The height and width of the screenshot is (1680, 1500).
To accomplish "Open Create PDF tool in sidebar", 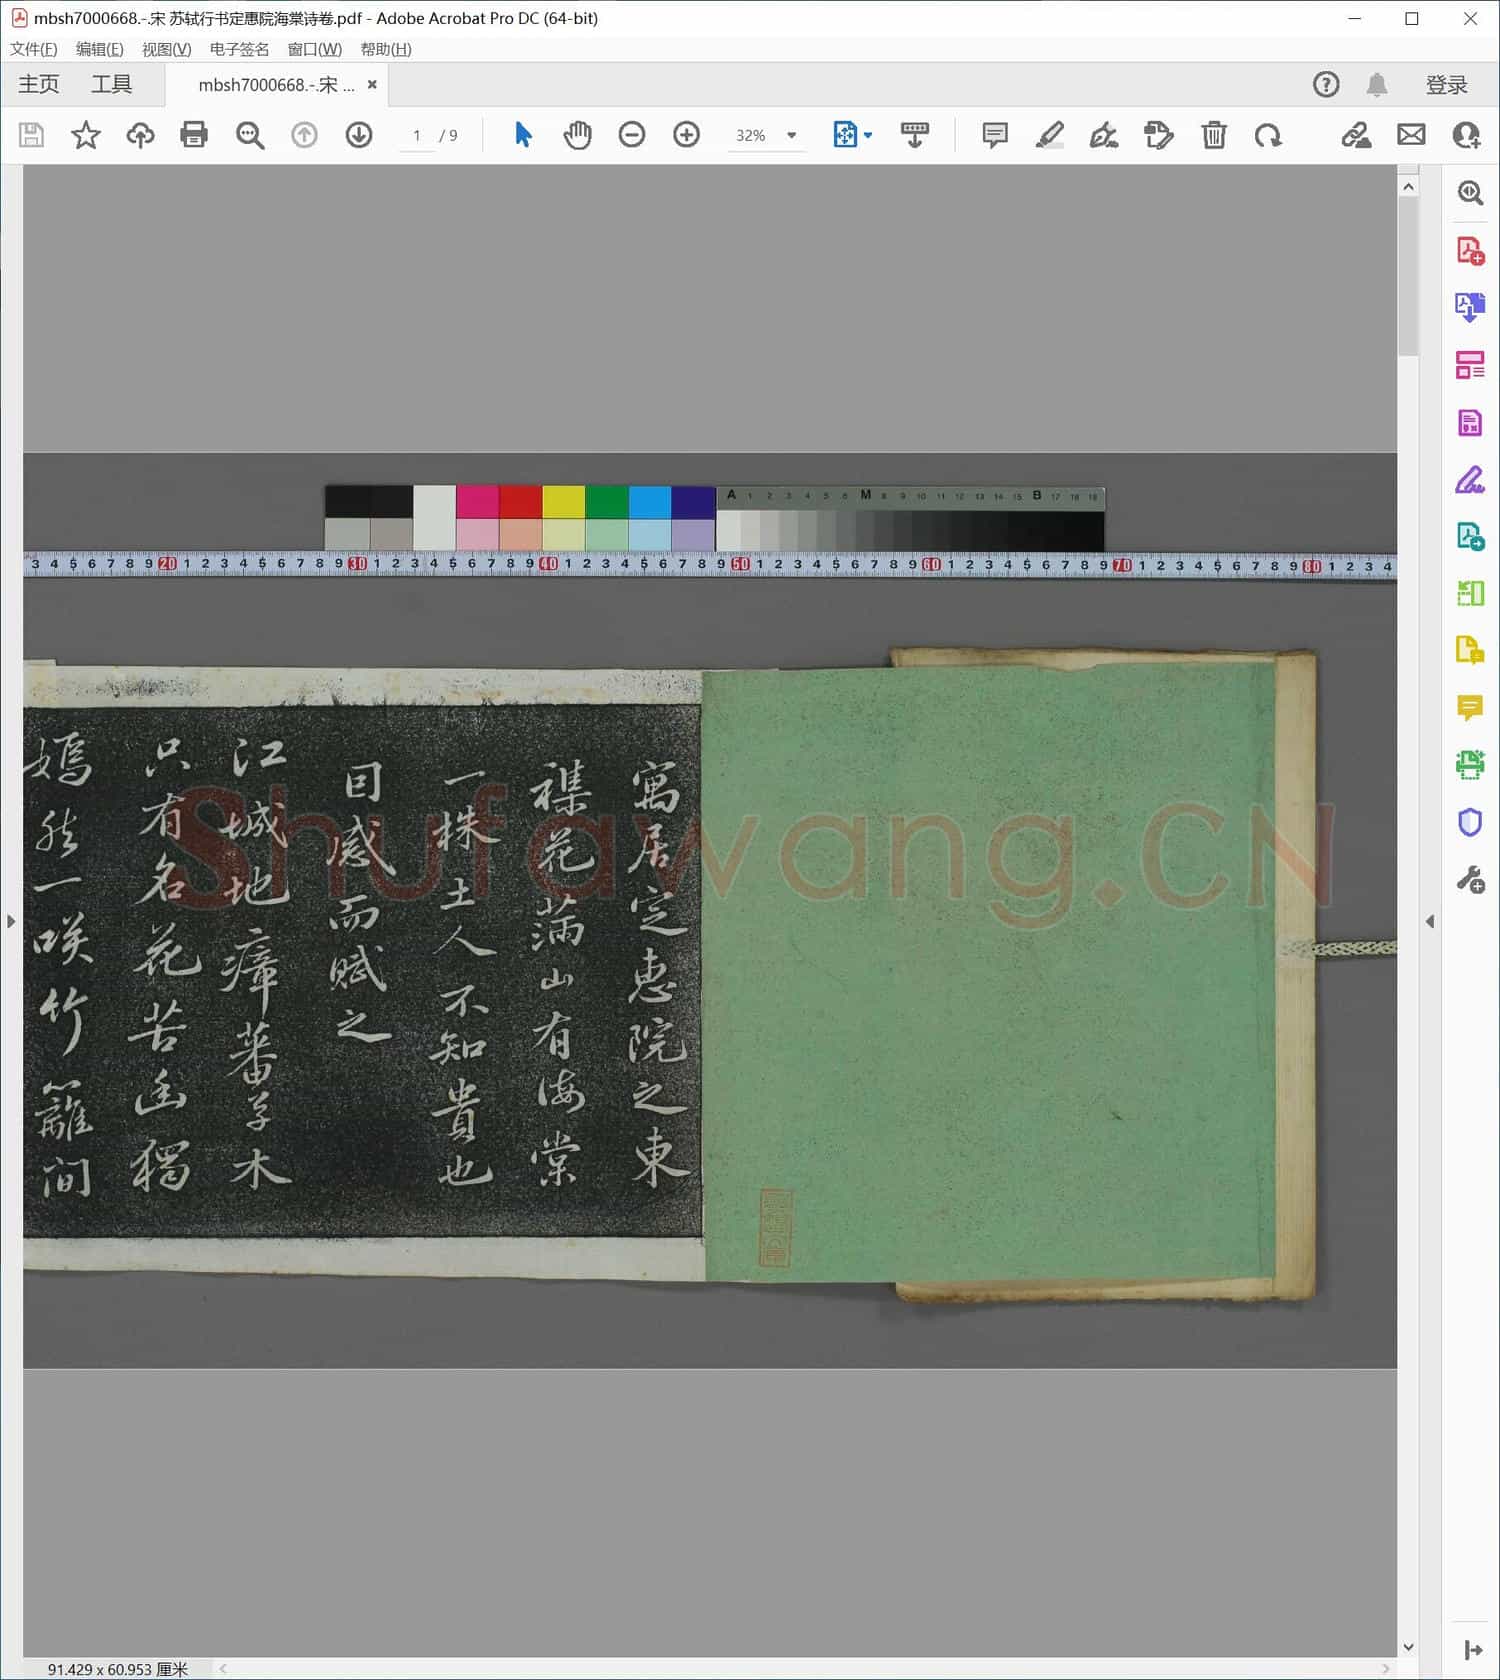I will click(1470, 250).
